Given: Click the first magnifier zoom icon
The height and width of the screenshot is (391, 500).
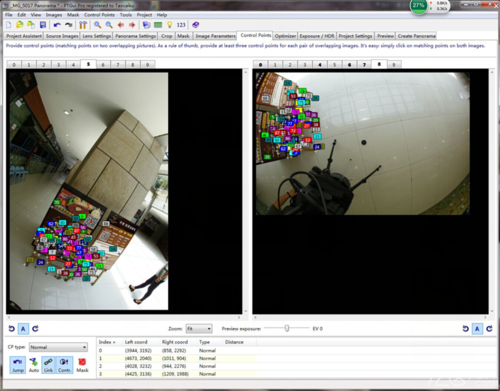Looking at the screenshot, I should point(97,25).
